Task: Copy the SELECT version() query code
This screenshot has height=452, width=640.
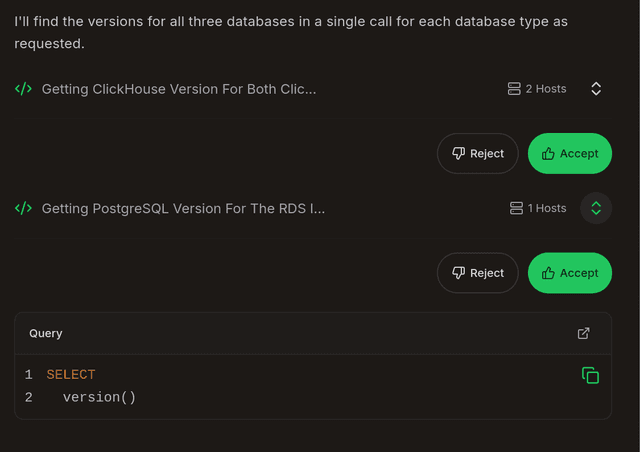Action: (590, 375)
